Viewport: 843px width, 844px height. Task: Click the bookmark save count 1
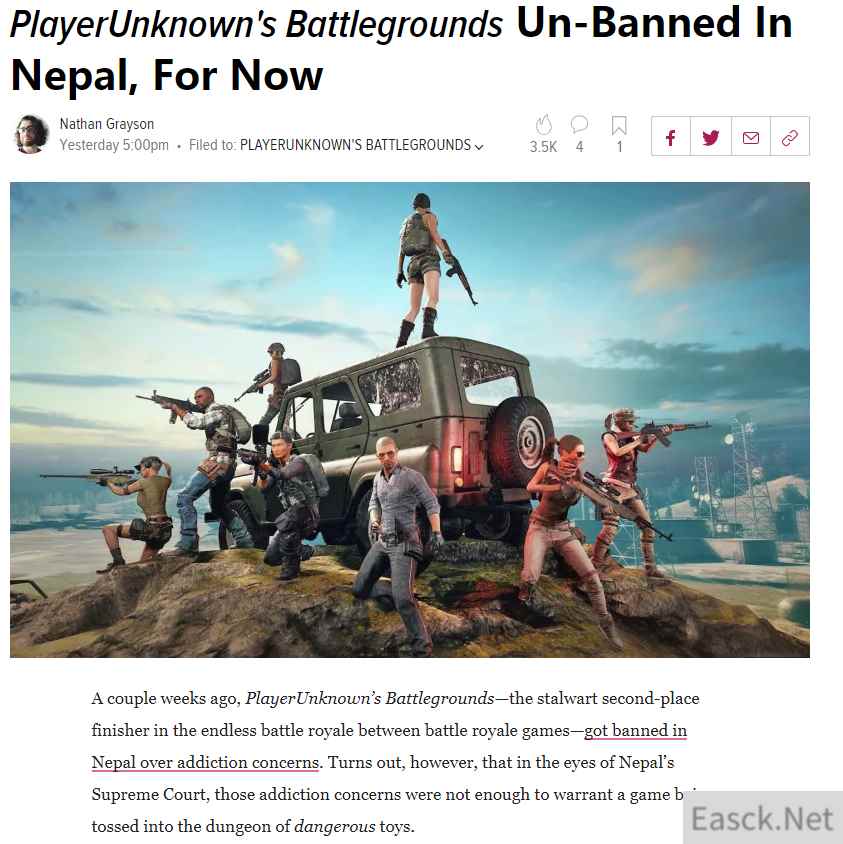coord(620,146)
